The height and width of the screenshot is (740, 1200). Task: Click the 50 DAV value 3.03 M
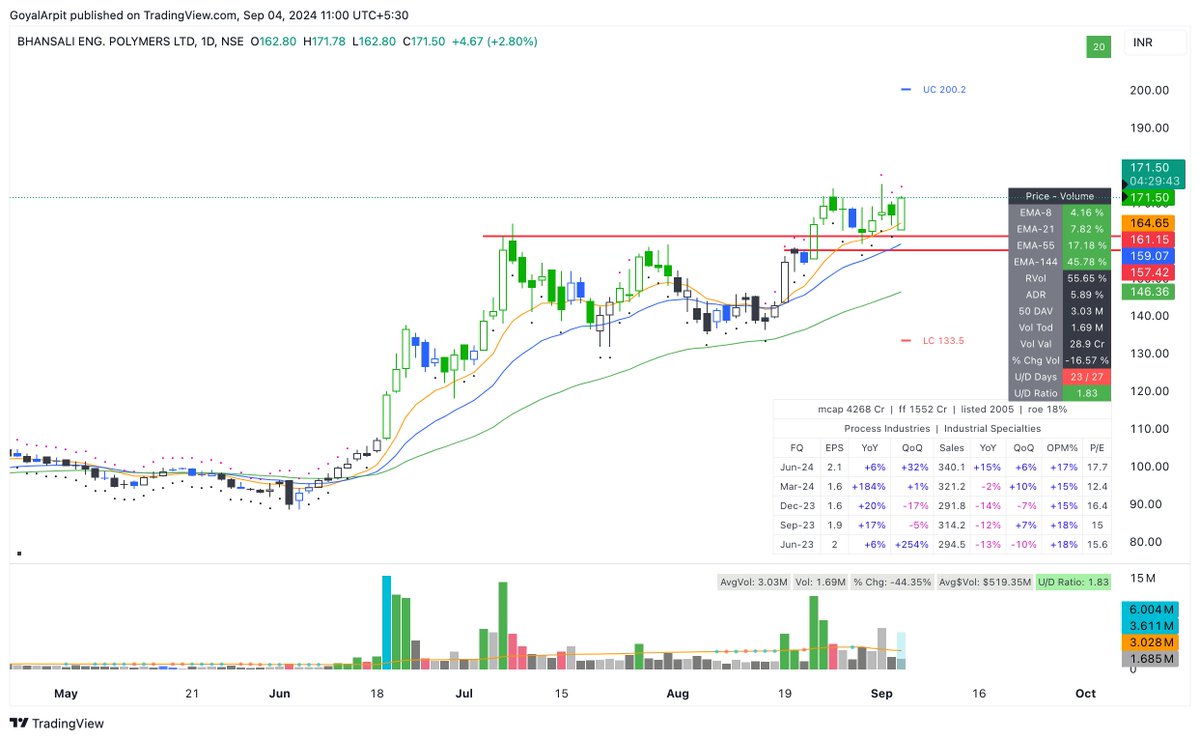point(1085,311)
